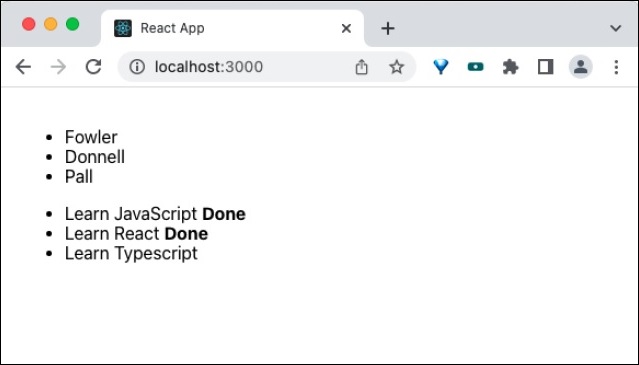639x365 pixels.
Task: Share this page using the share icon
Action: [x=361, y=67]
